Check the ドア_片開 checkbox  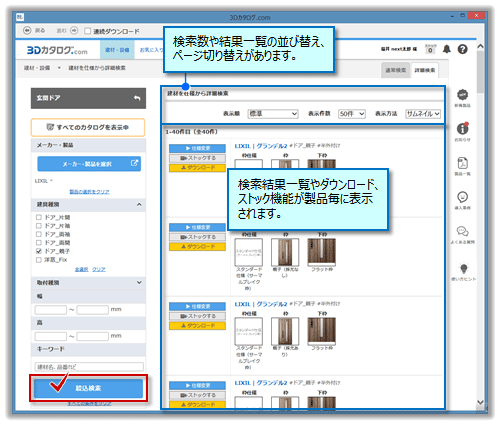[39, 217]
